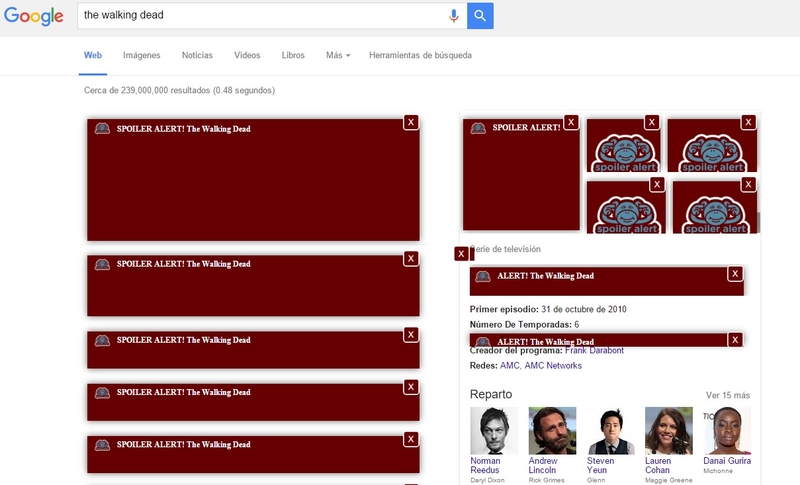Screen dimensions: 800x485
Task: Expand the Más dropdown menu
Action: click(338, 55)
